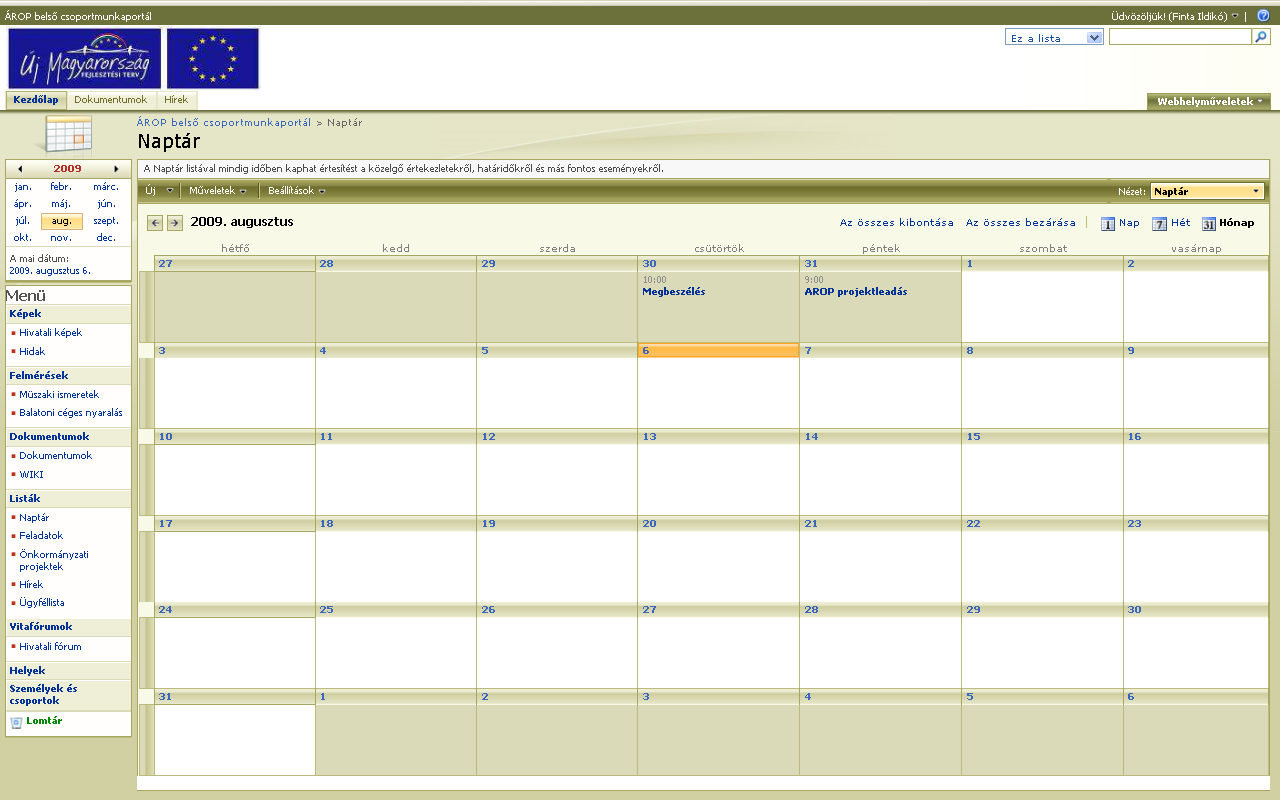Click the calendar list icon beside Naptár title

(x=69, y=134)
